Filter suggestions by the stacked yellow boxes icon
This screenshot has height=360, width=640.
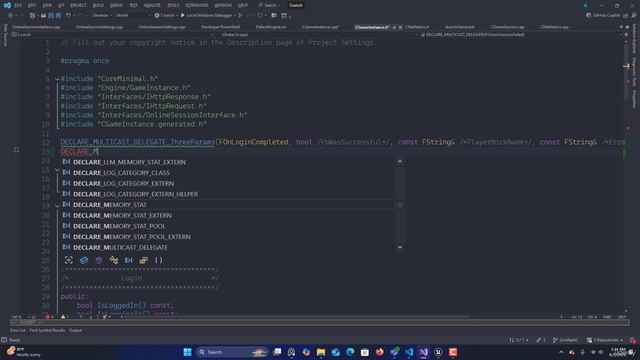(x=143, y=260)
